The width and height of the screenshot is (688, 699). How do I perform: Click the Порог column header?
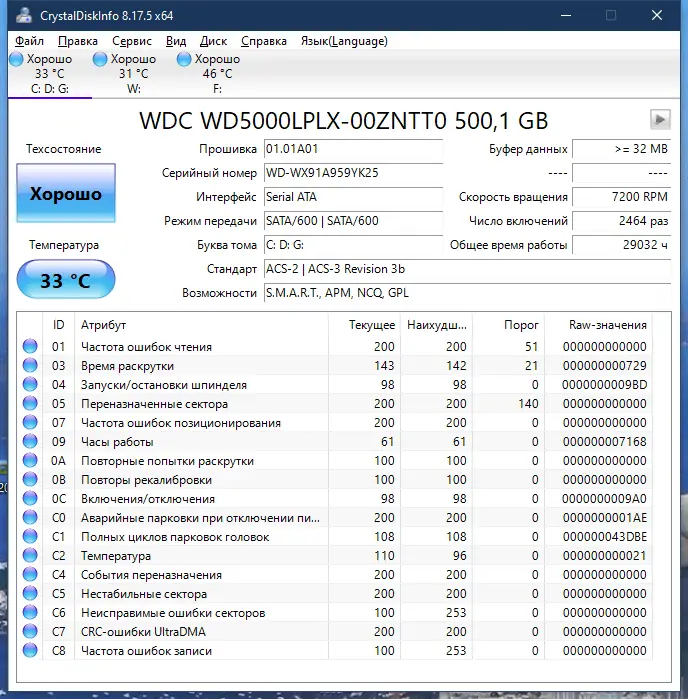coord(509,325)
